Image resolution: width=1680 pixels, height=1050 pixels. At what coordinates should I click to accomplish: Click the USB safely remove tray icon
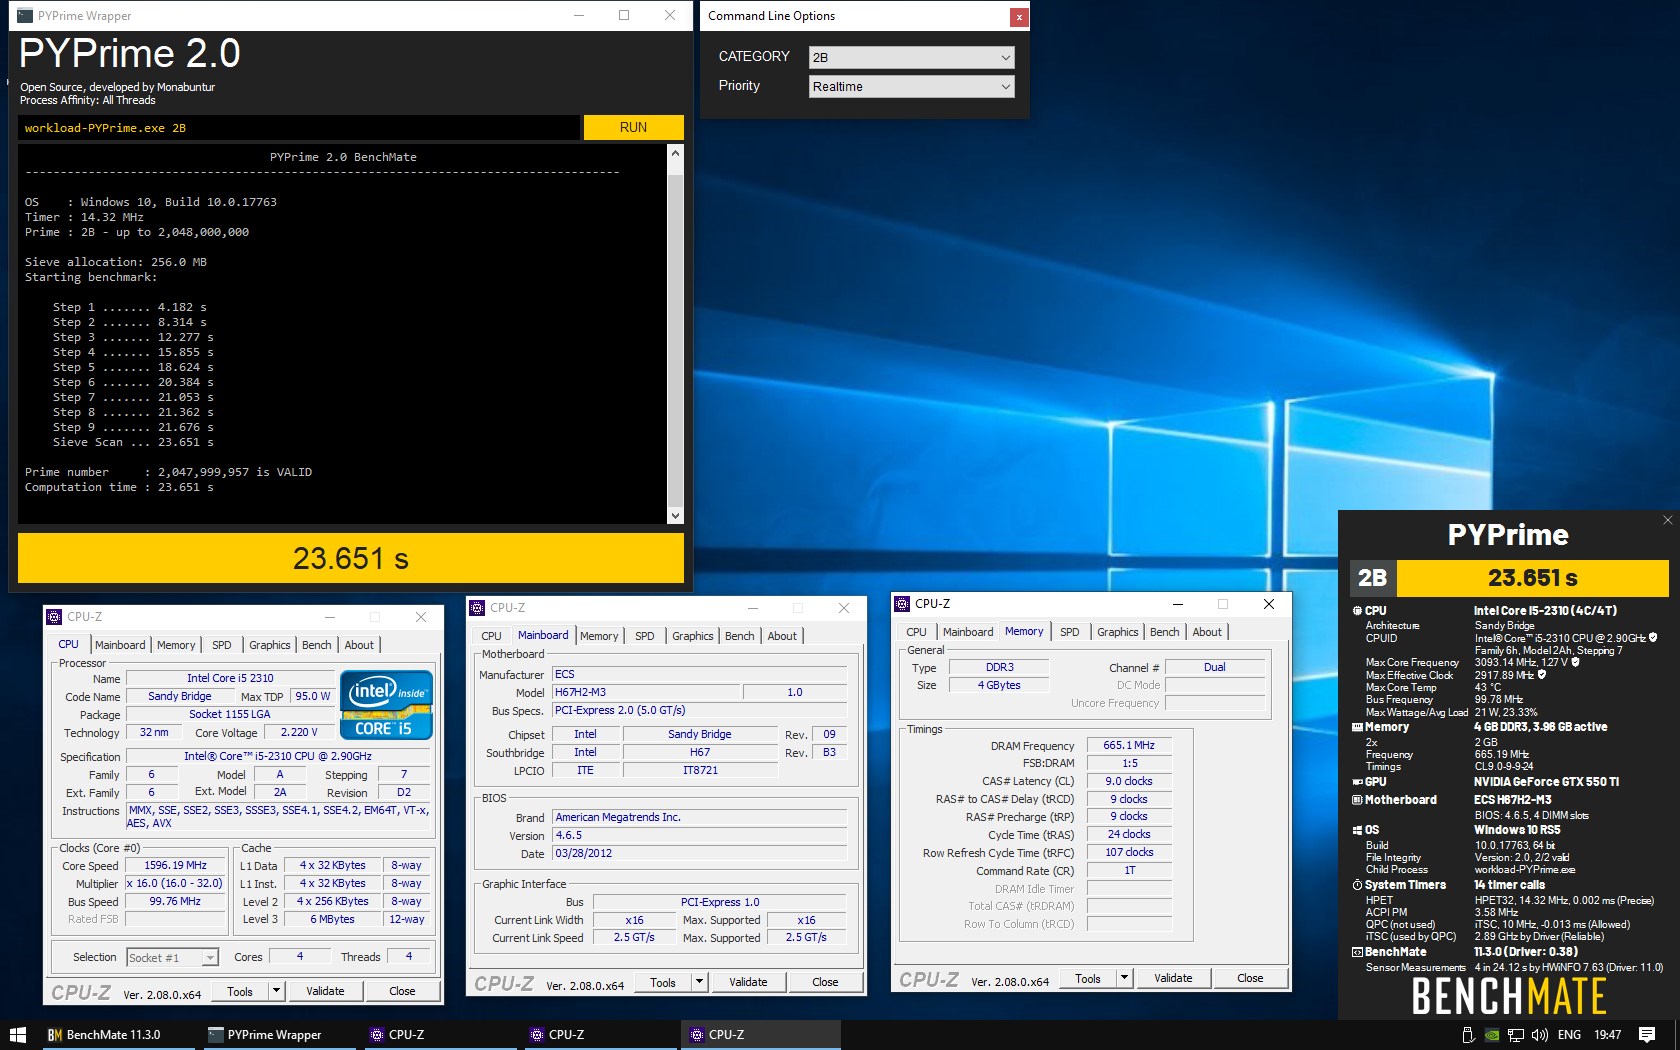tap(1468, 1035)
